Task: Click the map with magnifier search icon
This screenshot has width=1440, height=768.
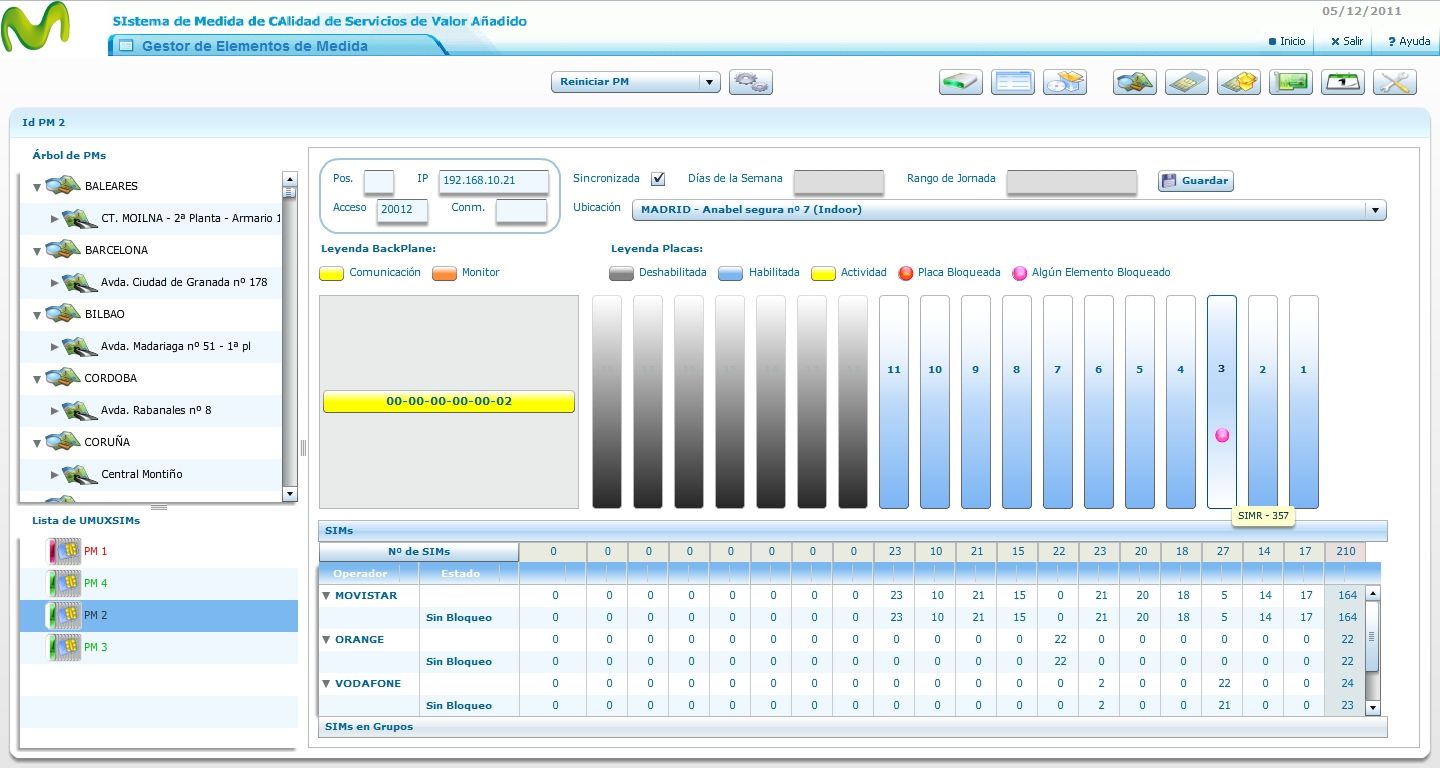Action: pyautogui.click(x=1135, y=82)
